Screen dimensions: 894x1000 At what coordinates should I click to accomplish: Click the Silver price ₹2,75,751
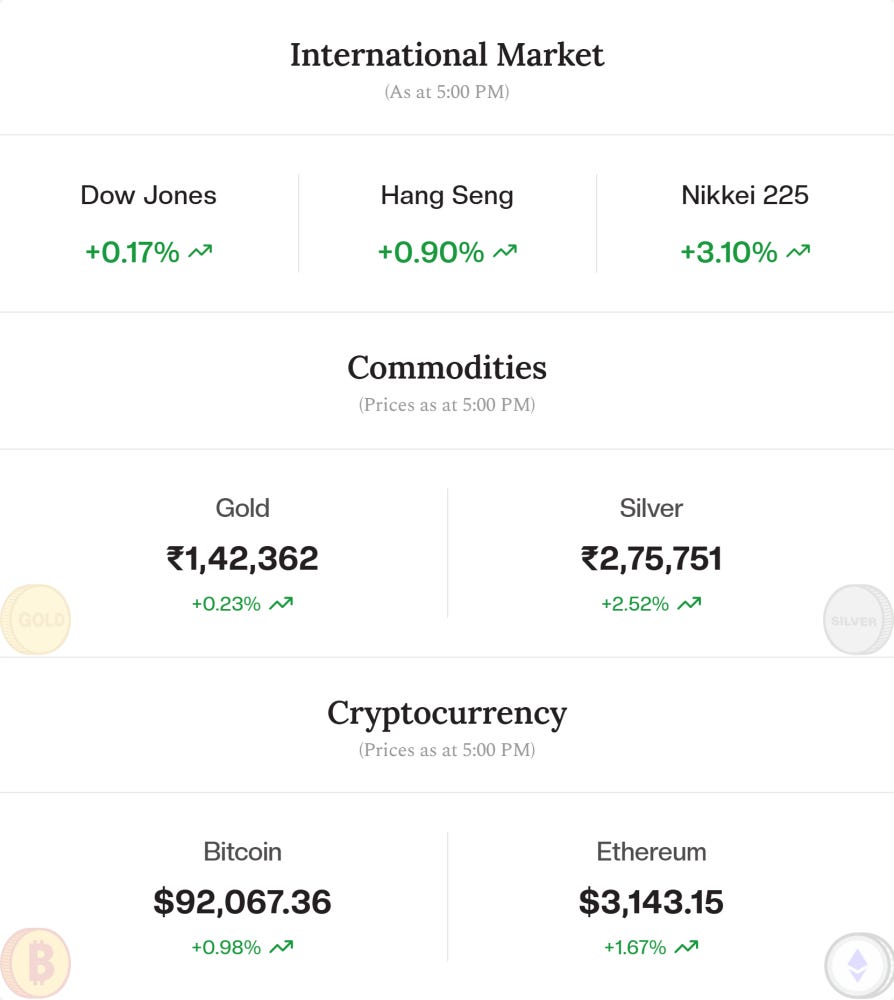(651, 558)
